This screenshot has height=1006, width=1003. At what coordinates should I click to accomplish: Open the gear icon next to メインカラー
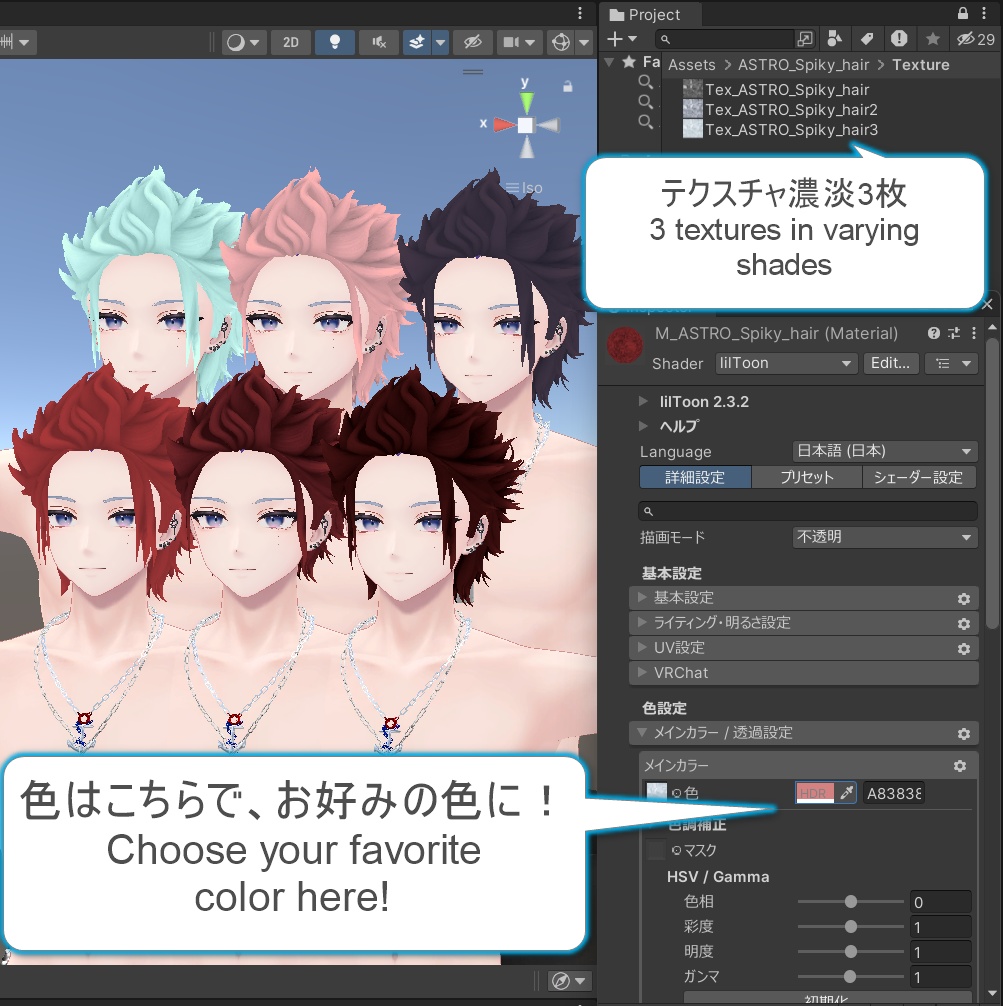[959, 765]
